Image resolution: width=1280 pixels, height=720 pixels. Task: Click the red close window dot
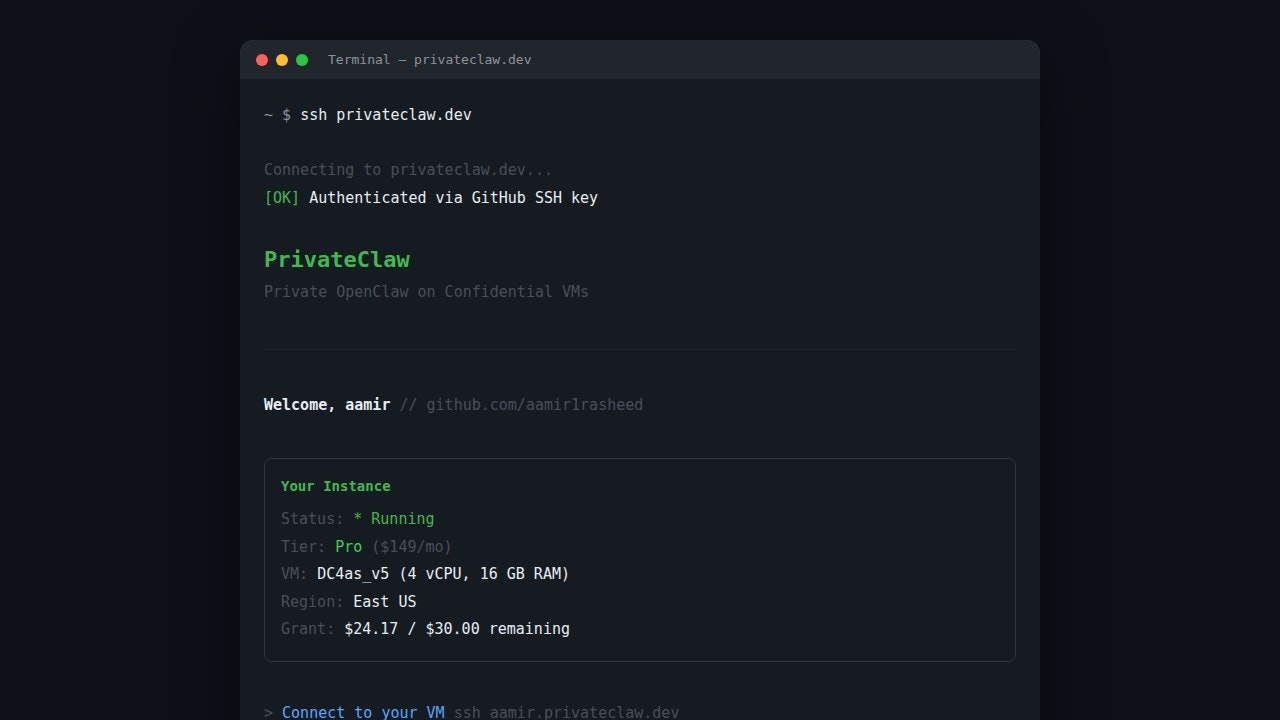(262, 60)
